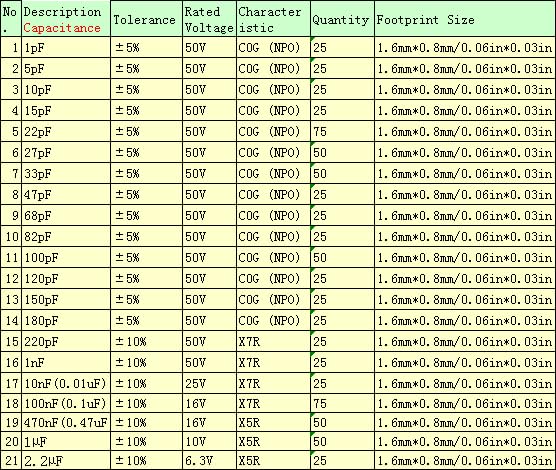Select the 22pF capacitance cell
556x470 pixels.
66,132
